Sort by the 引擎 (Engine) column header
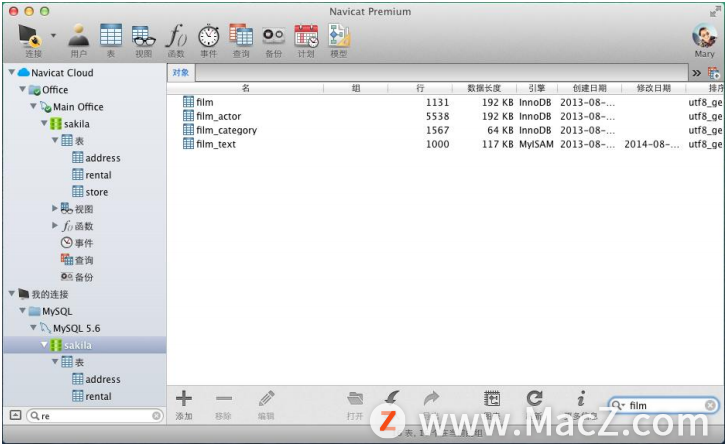This screenshot has height=448, width=728. 537,88
